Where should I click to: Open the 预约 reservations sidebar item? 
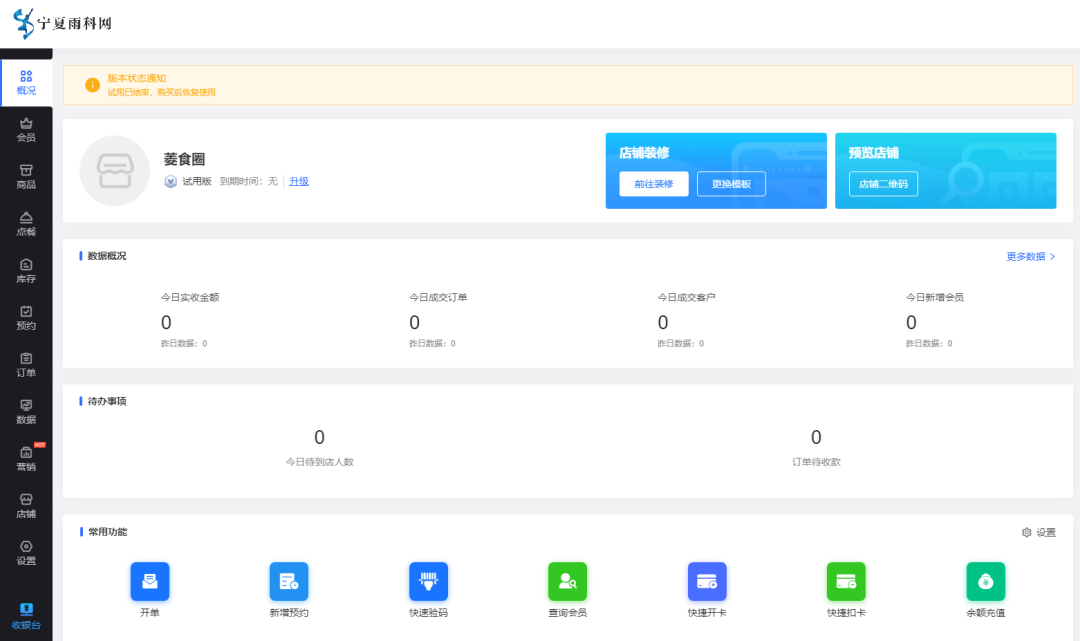coord(26,318)
